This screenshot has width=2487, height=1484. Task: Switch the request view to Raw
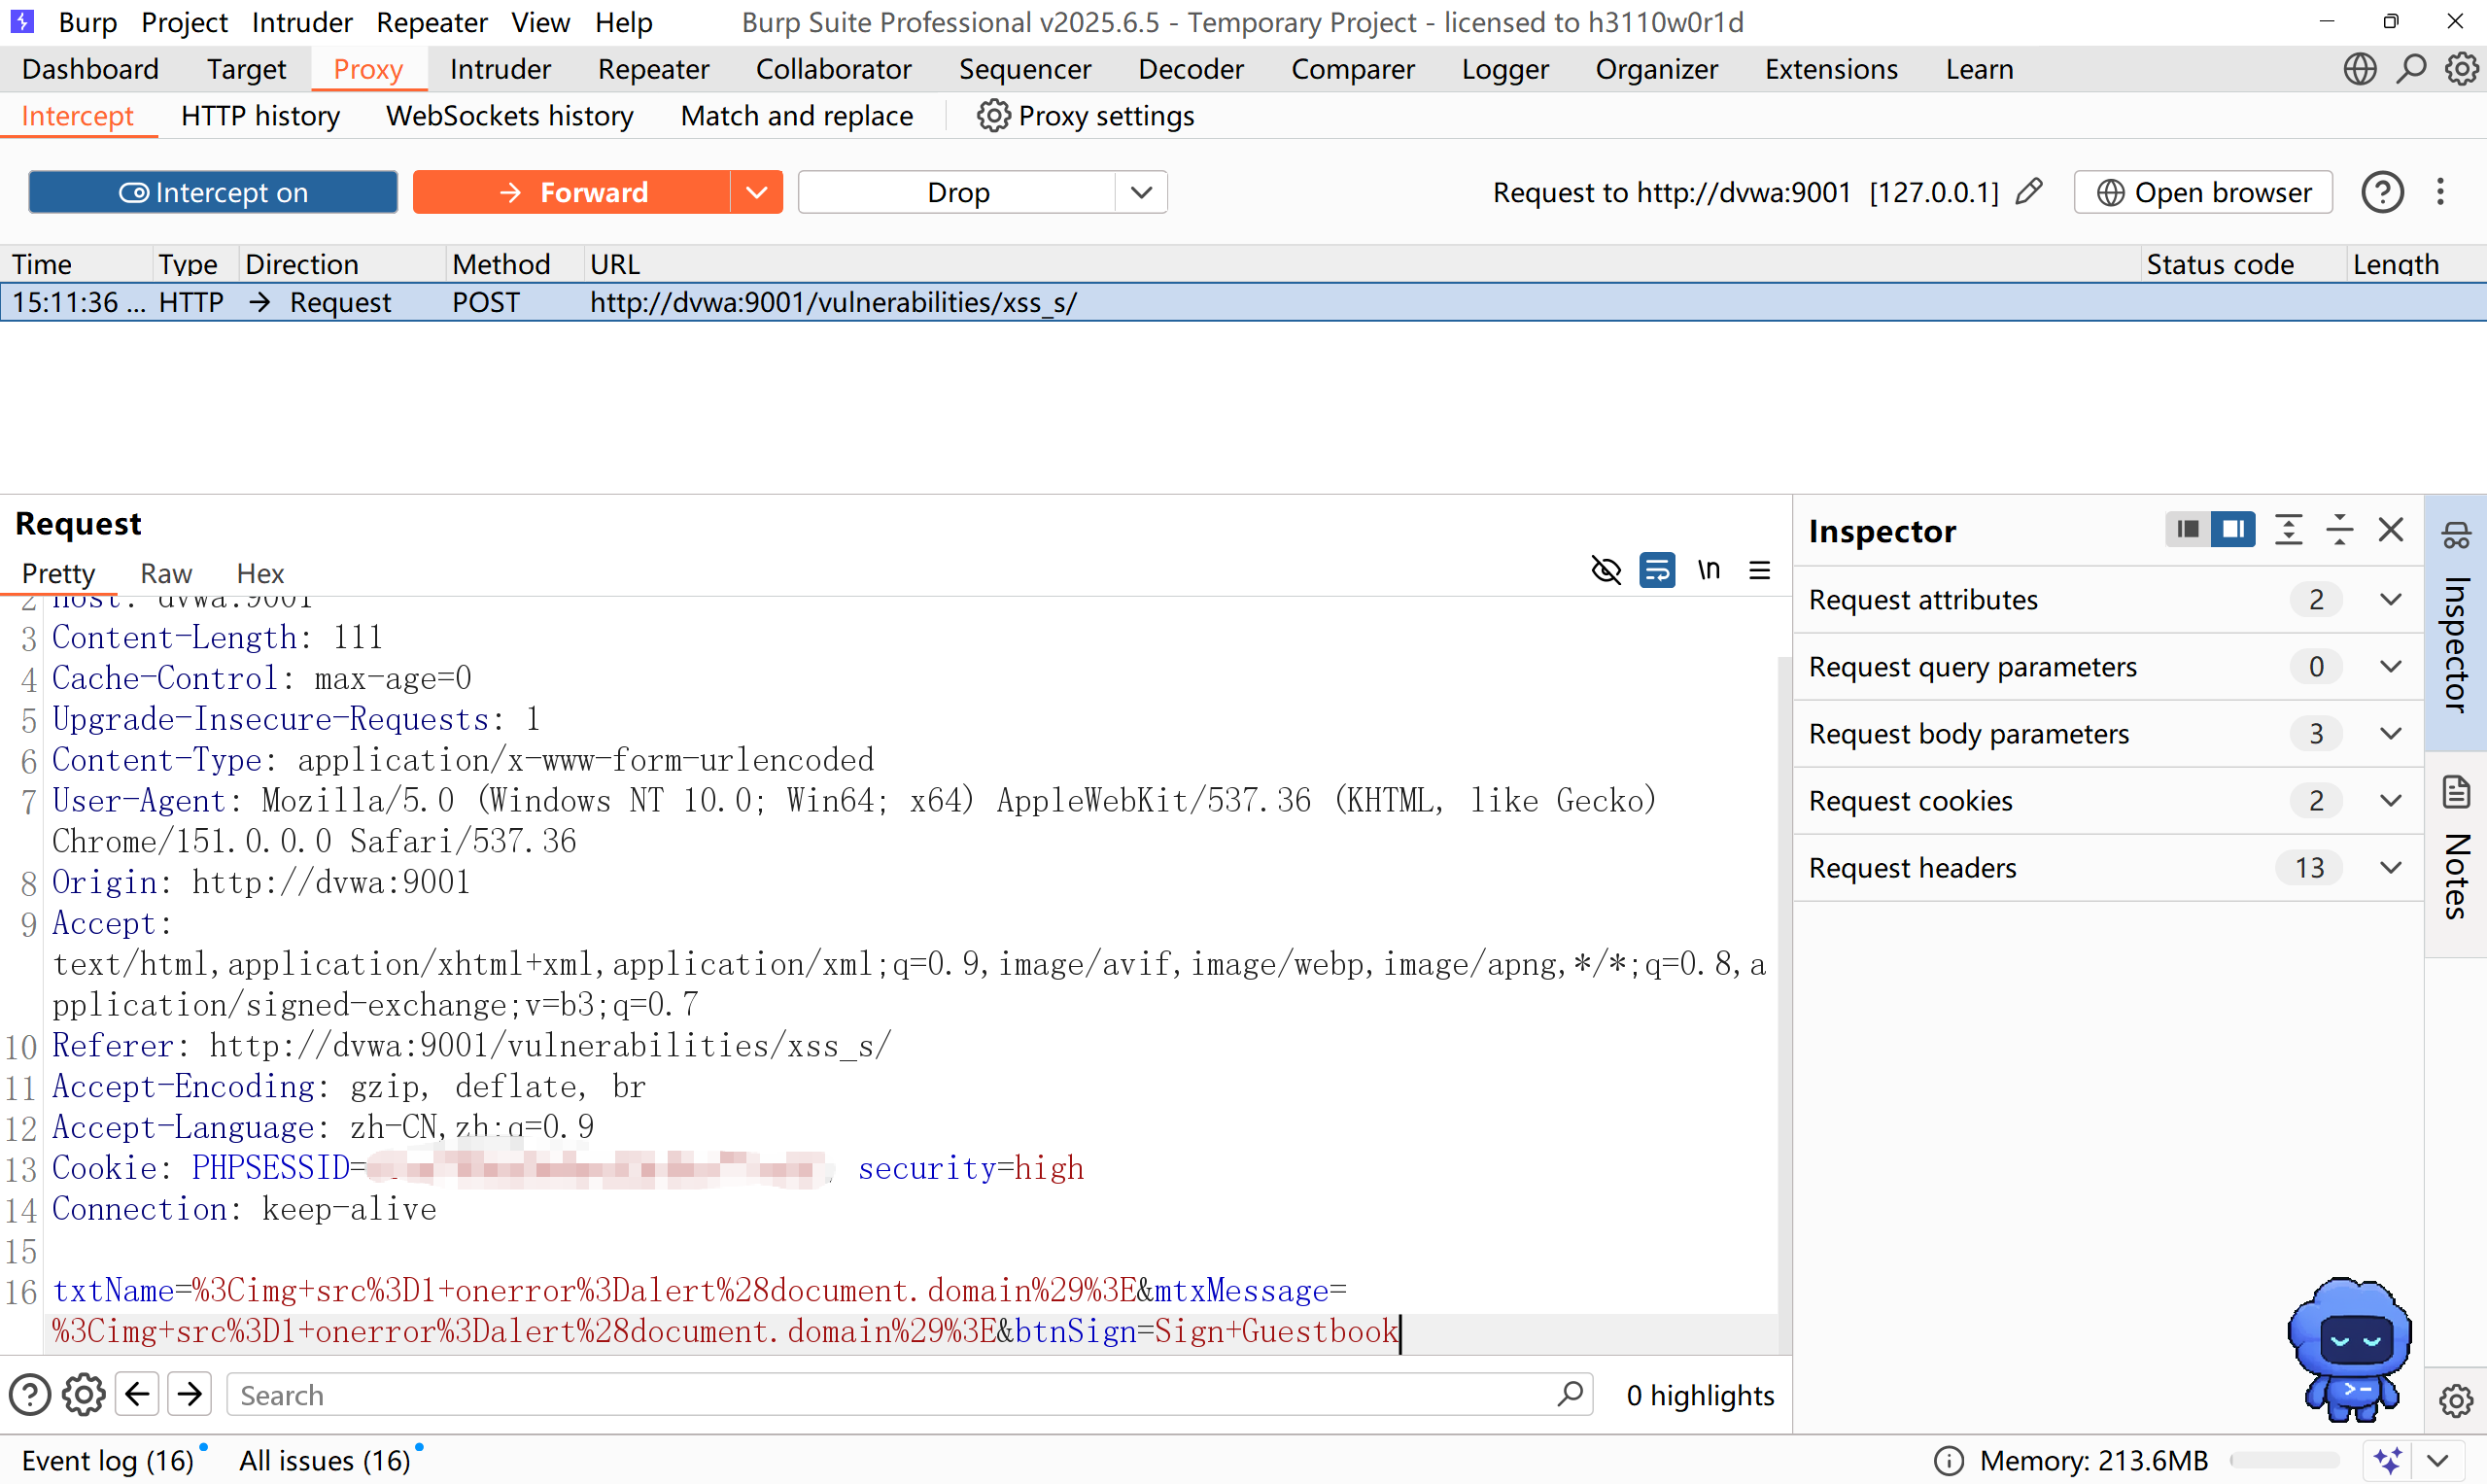pyautogui.click(x=166, y=573)
